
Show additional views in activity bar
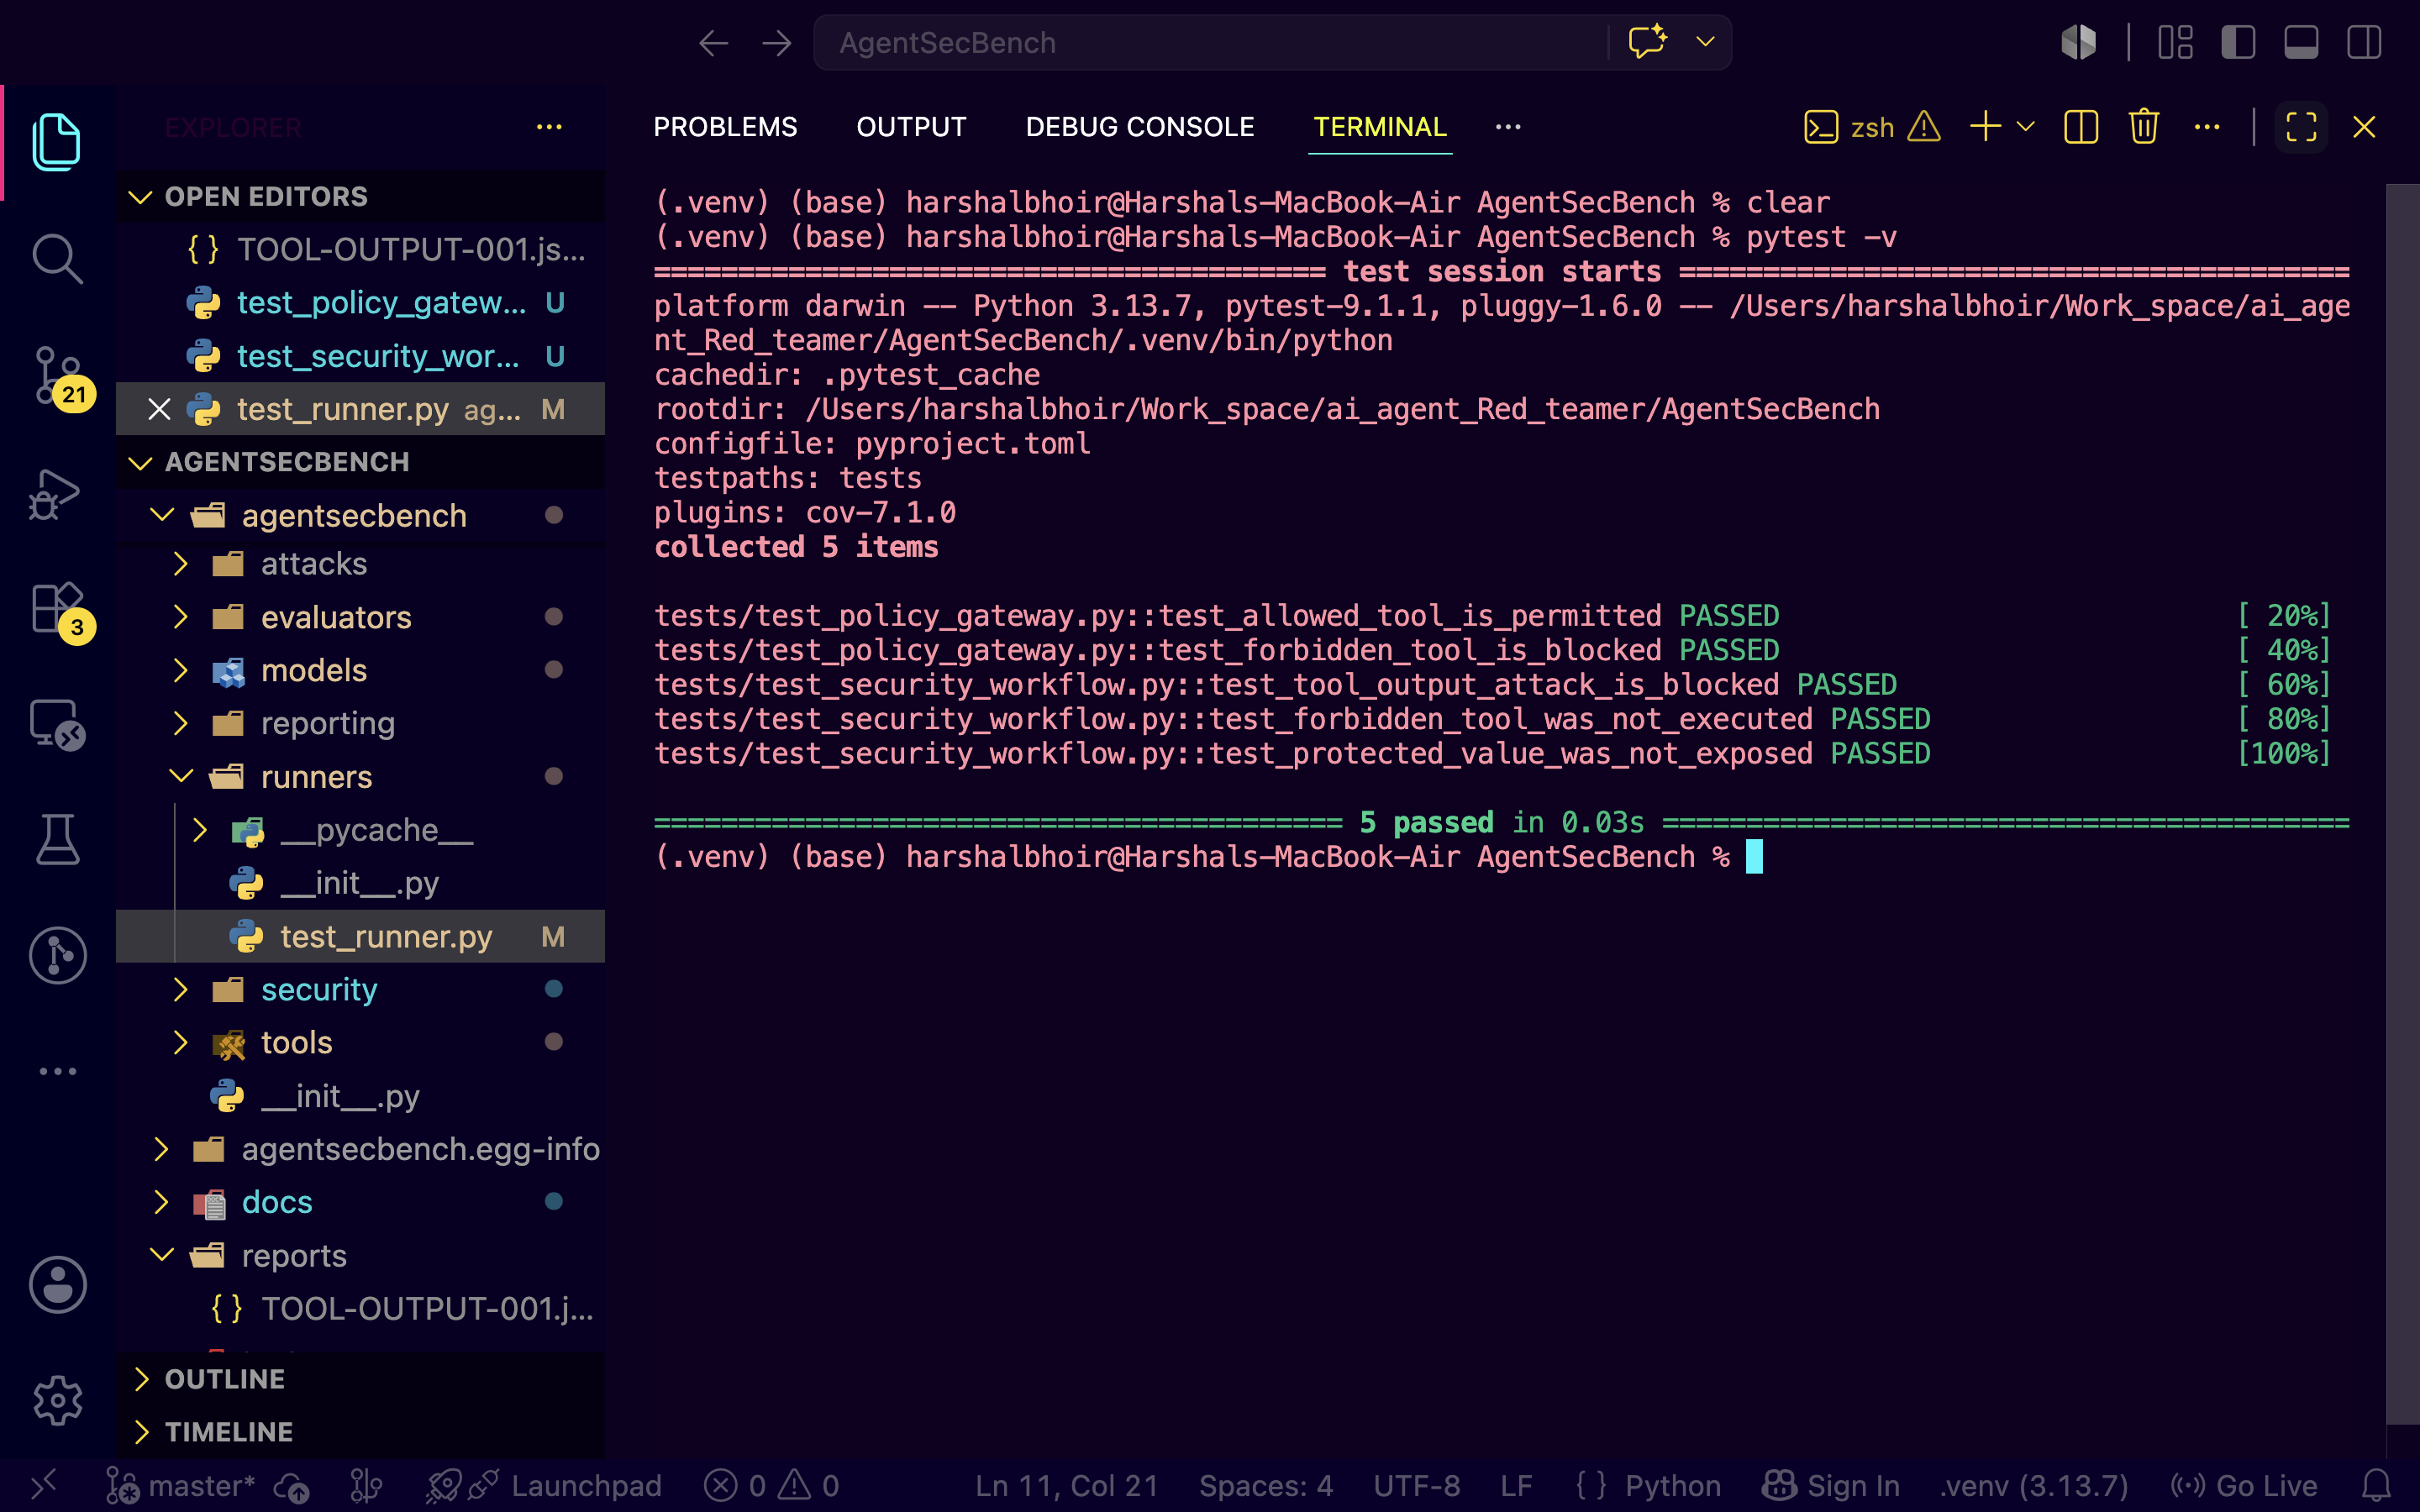pyautogui.click(x=57, y=1071)
